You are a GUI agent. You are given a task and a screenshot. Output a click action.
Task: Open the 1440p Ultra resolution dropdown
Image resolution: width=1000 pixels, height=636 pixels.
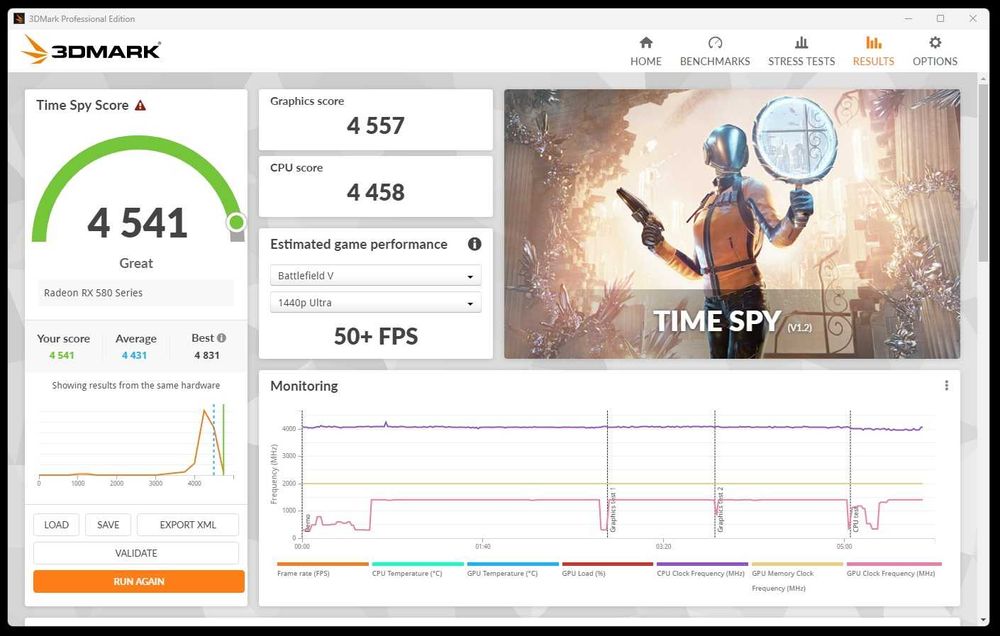click(x=376, y=302)
